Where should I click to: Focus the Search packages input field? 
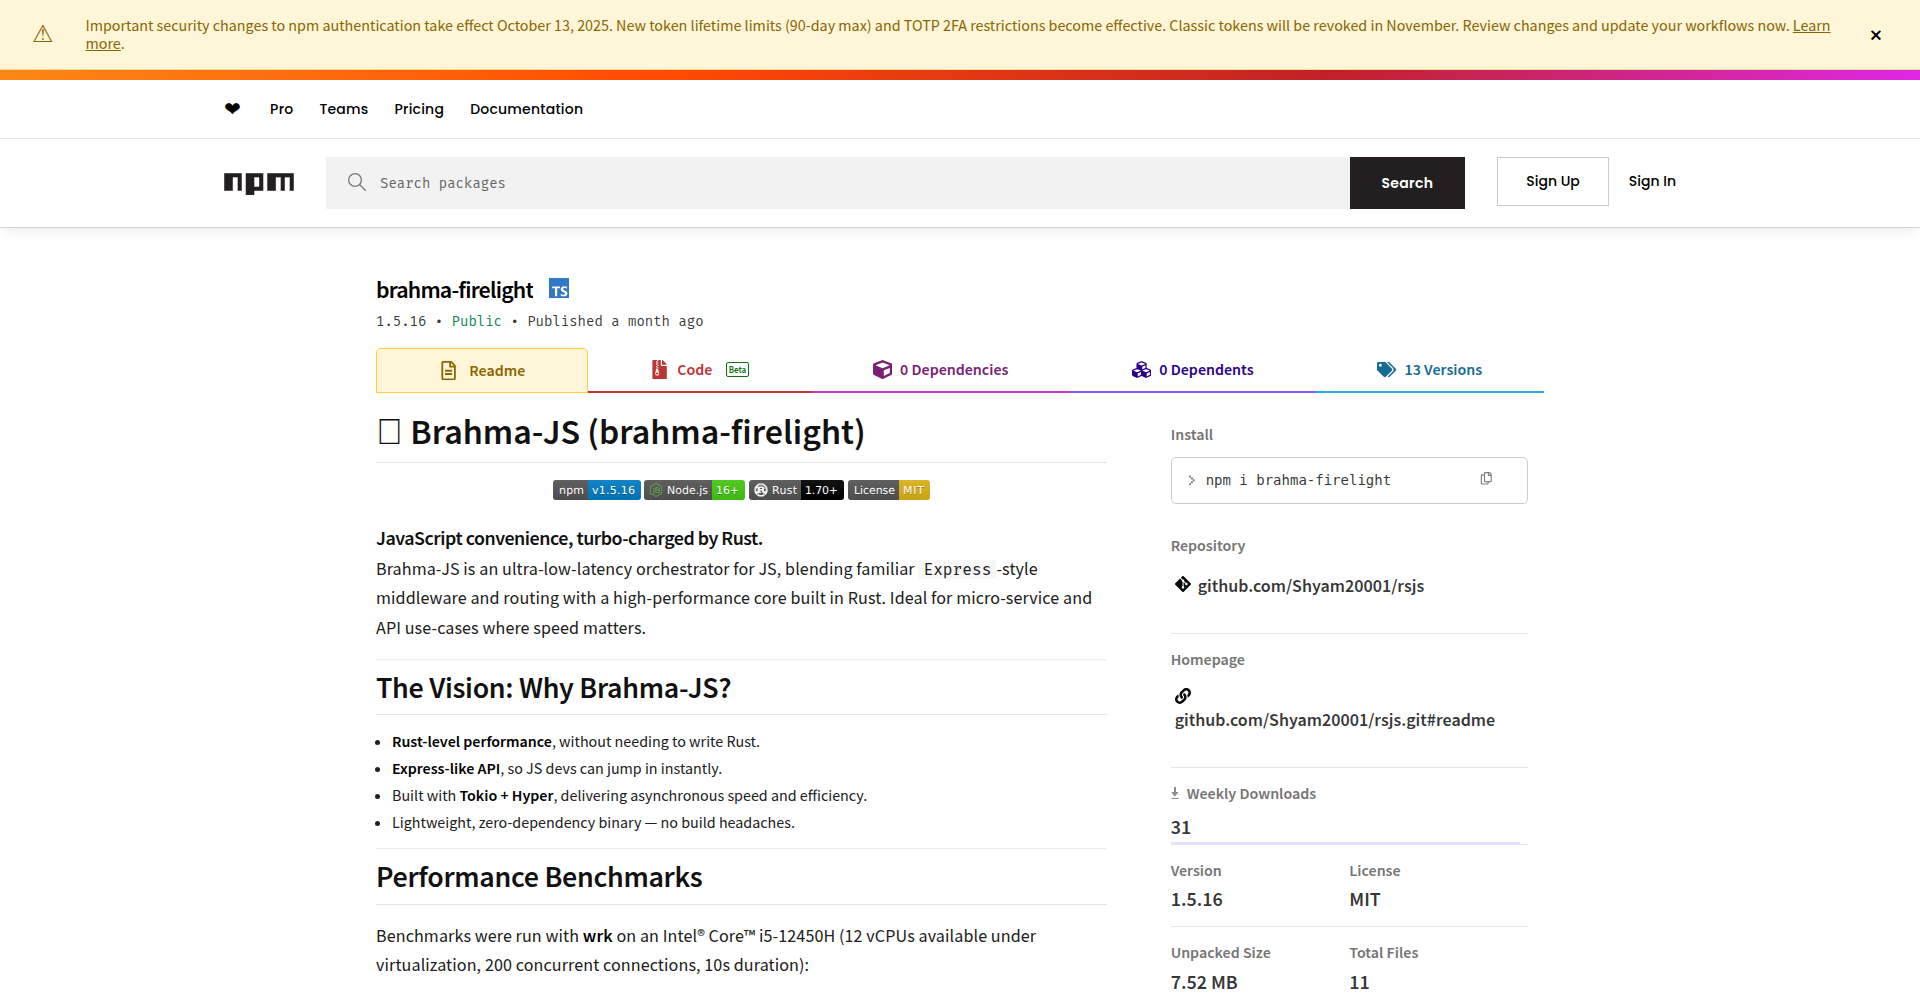(850, 183)
